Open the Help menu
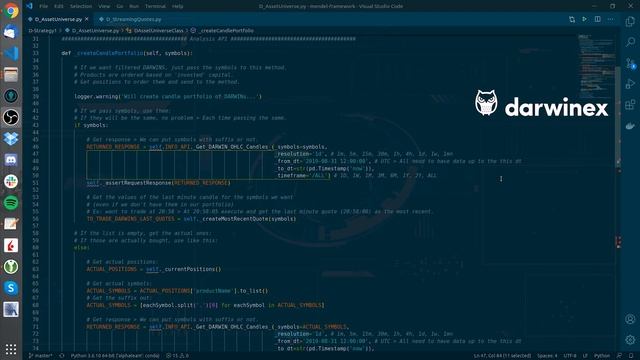 coord(178,6)
